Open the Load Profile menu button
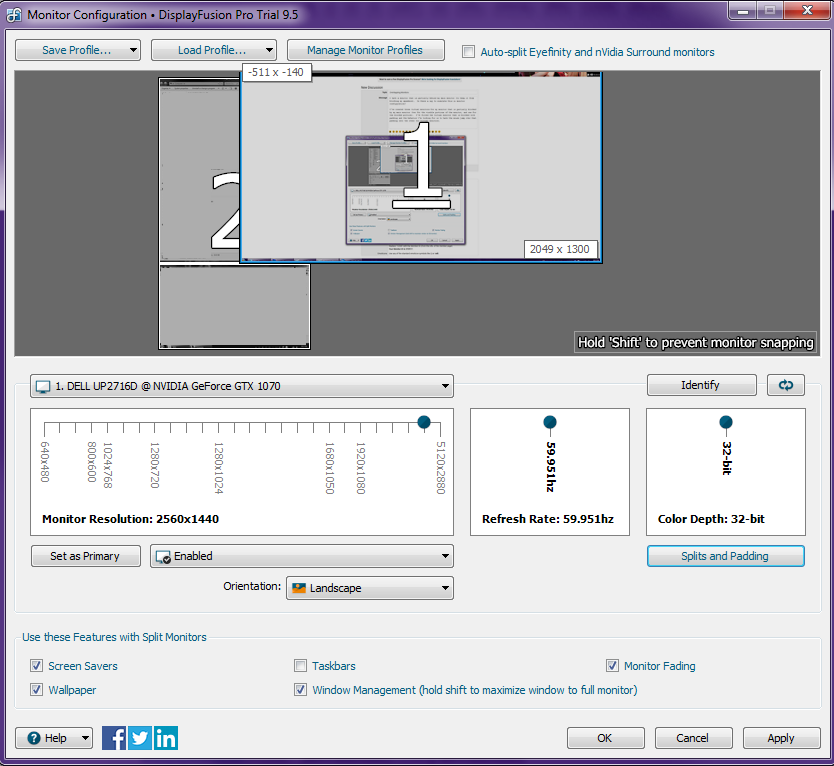The height and width of the screenshot is (766, 834). (213, 50)
